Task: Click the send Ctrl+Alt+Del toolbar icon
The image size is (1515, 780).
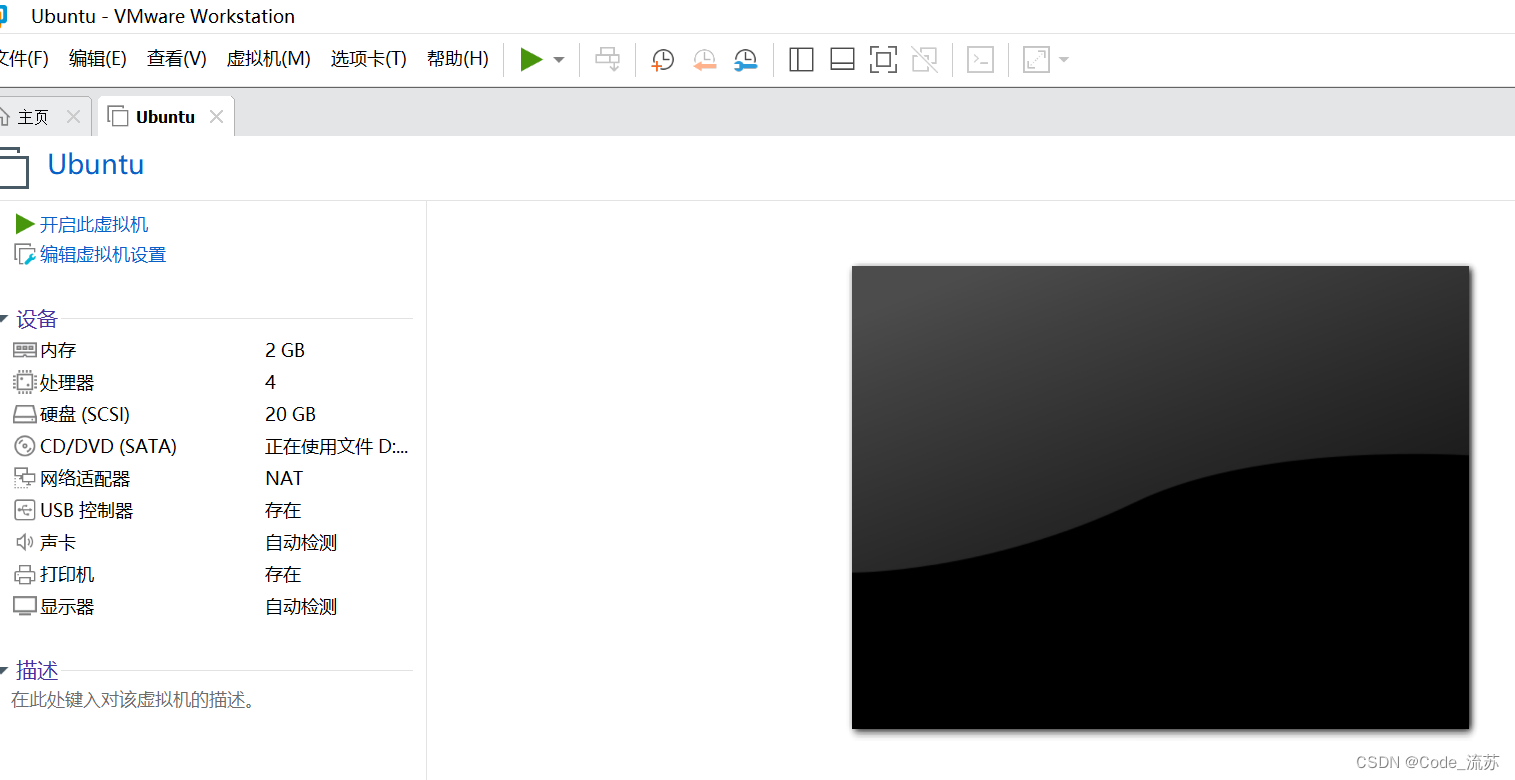Action: pos(608,60)
